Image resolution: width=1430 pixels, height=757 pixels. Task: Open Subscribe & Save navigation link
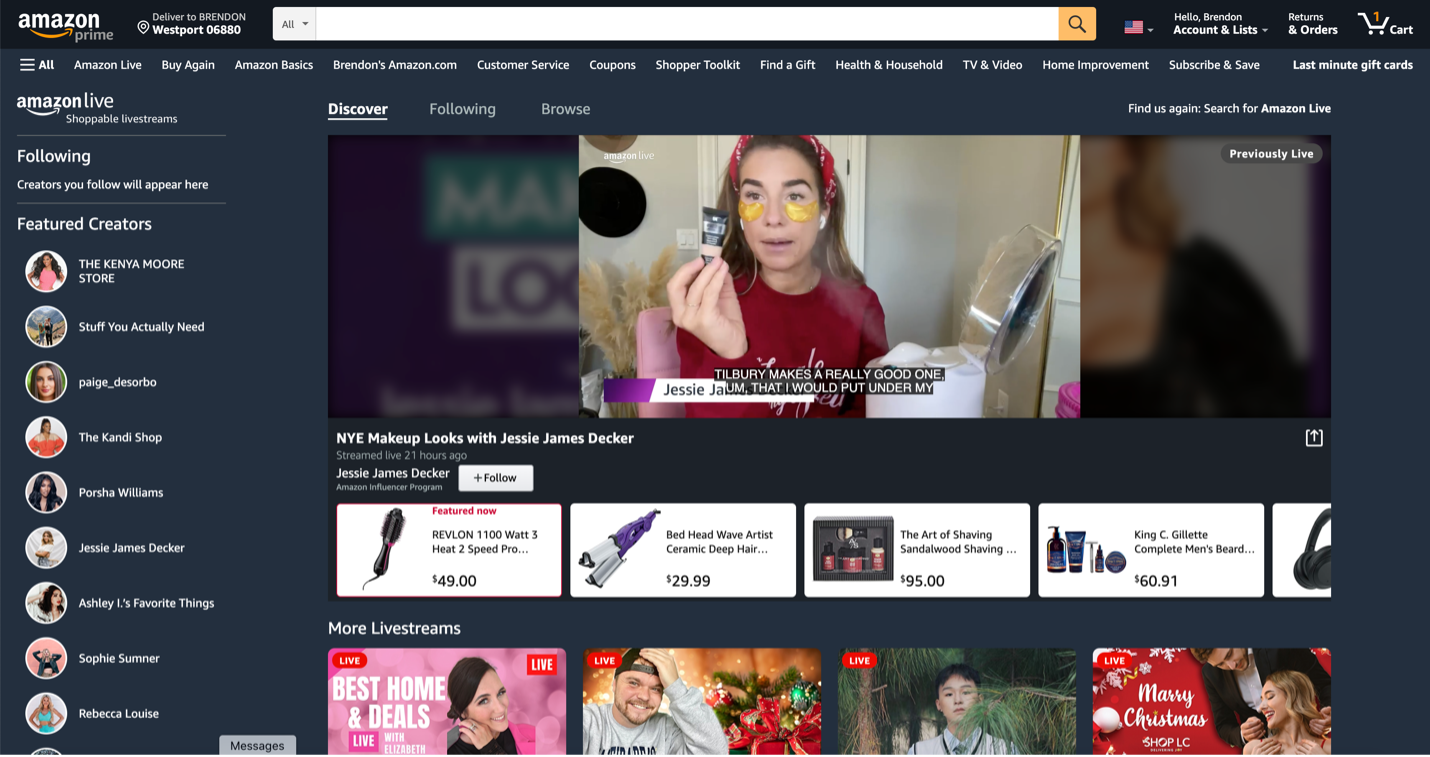pos(1214,65)
